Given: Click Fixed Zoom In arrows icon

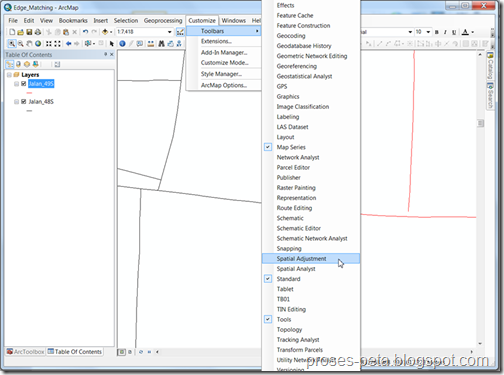Looking at the screenshot, I should click(x=49, y=44).
